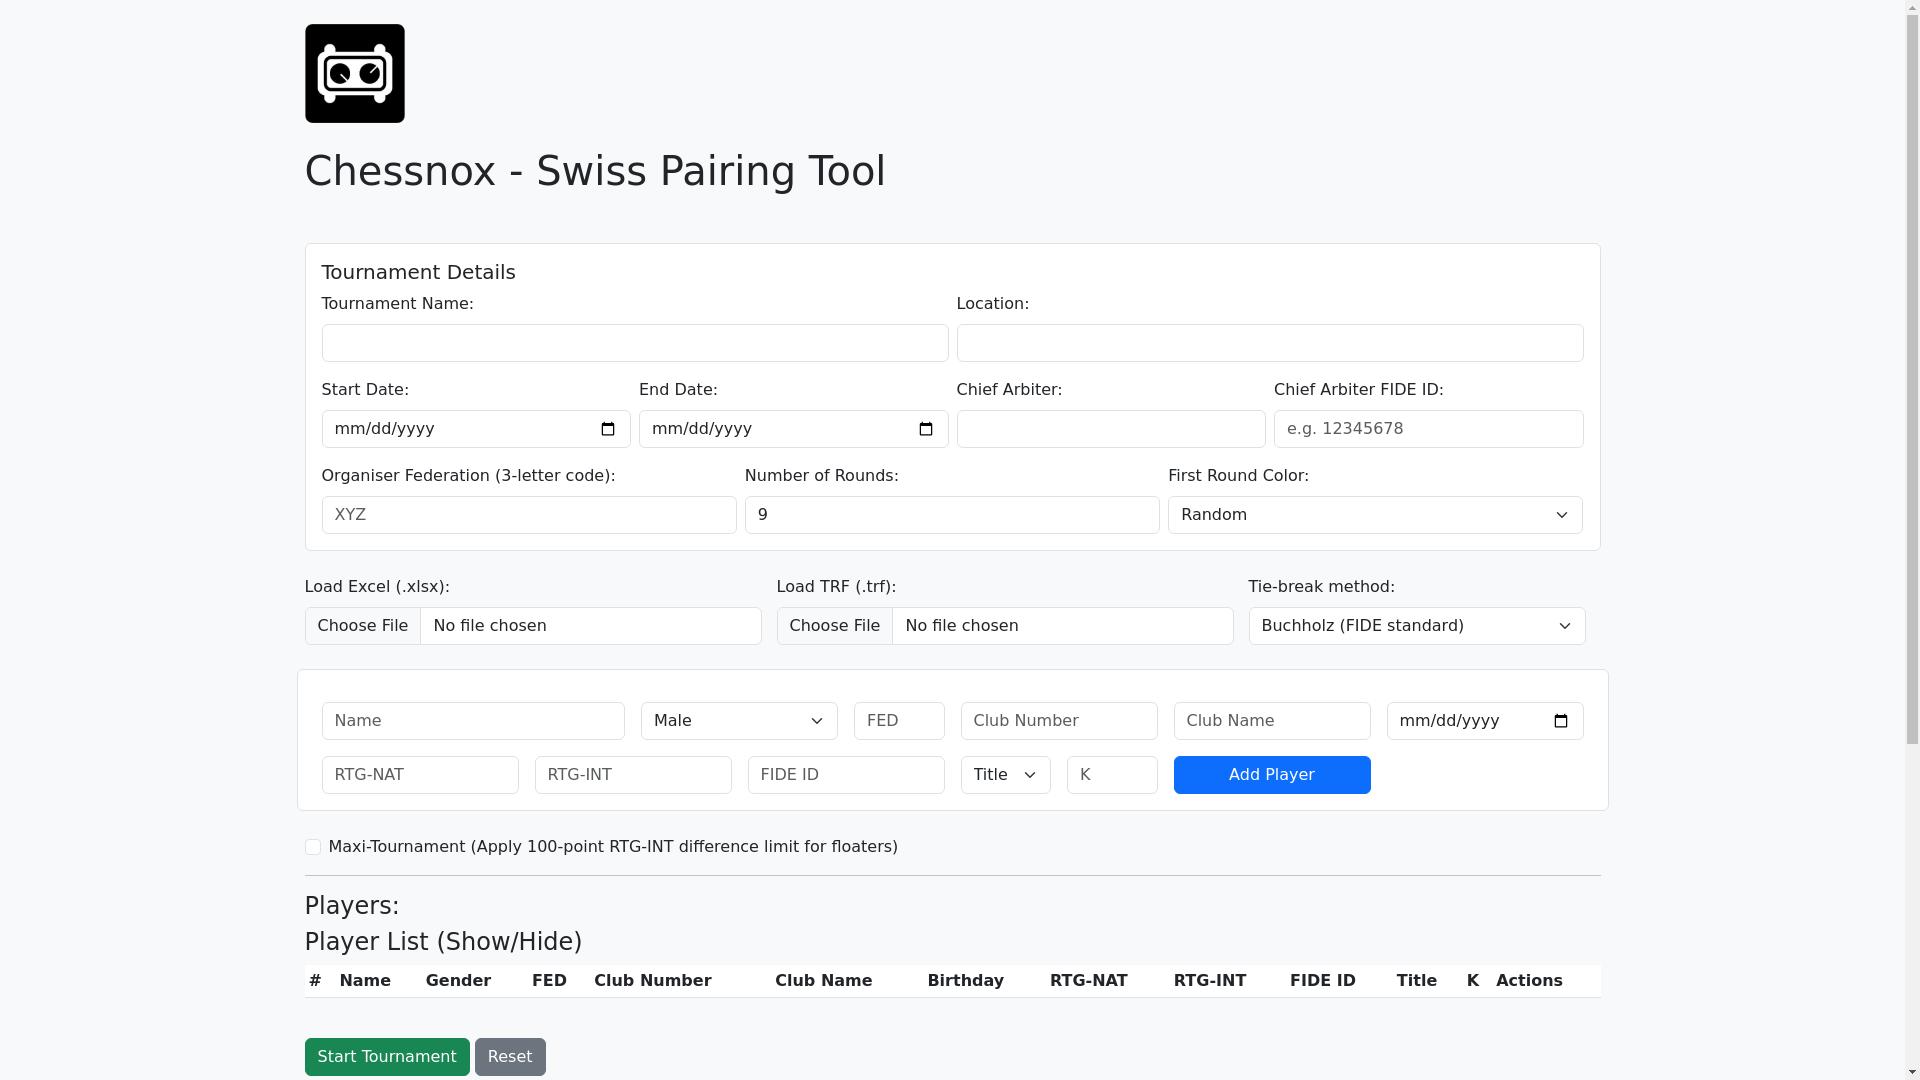Click the player Name input field

(473, 721)
